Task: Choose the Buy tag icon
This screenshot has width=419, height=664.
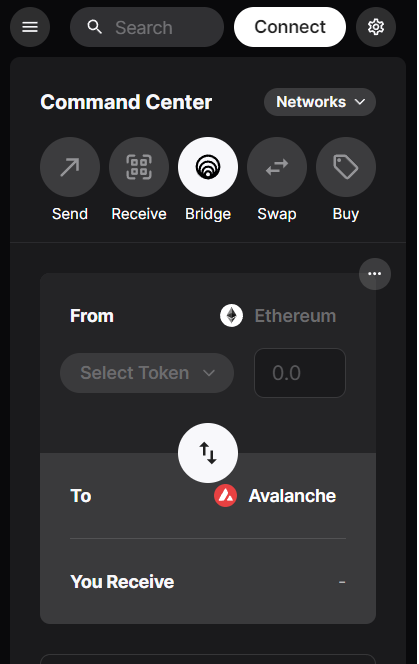Action: click(346, 167)
